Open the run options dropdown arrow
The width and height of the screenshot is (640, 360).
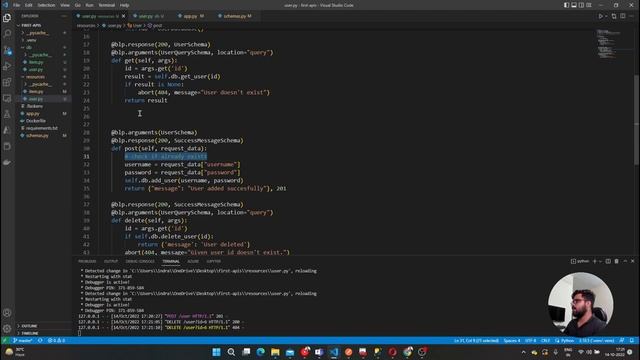pyautogui.click(x=606, y=16)
